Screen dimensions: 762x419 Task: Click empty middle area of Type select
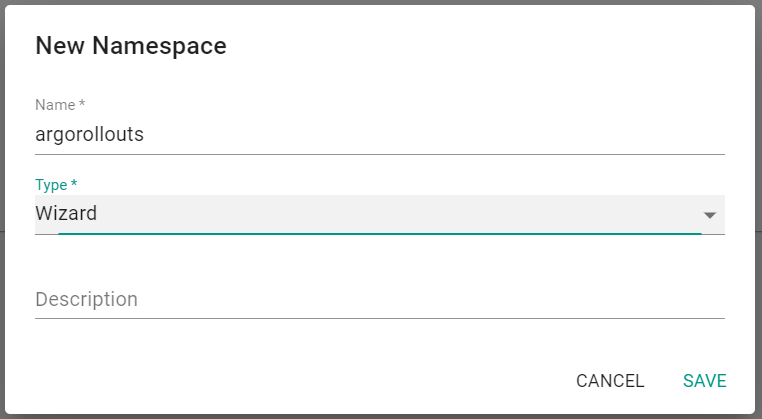click(x=400, y=214)
